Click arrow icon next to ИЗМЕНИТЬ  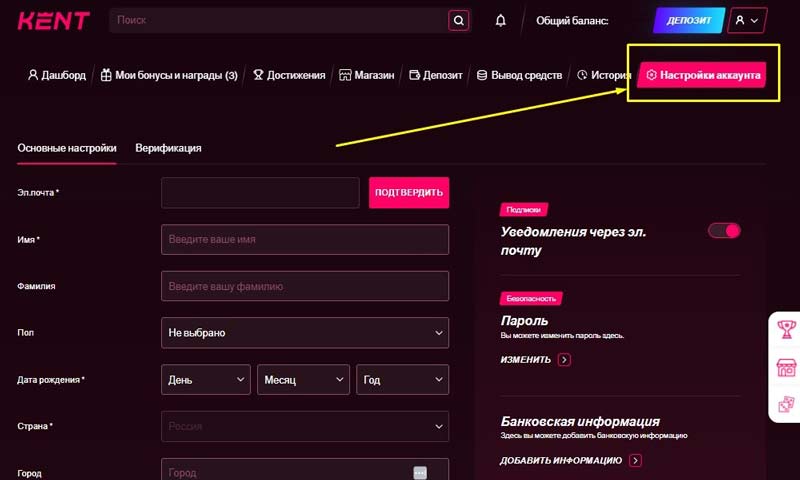(x=565, y=360)
